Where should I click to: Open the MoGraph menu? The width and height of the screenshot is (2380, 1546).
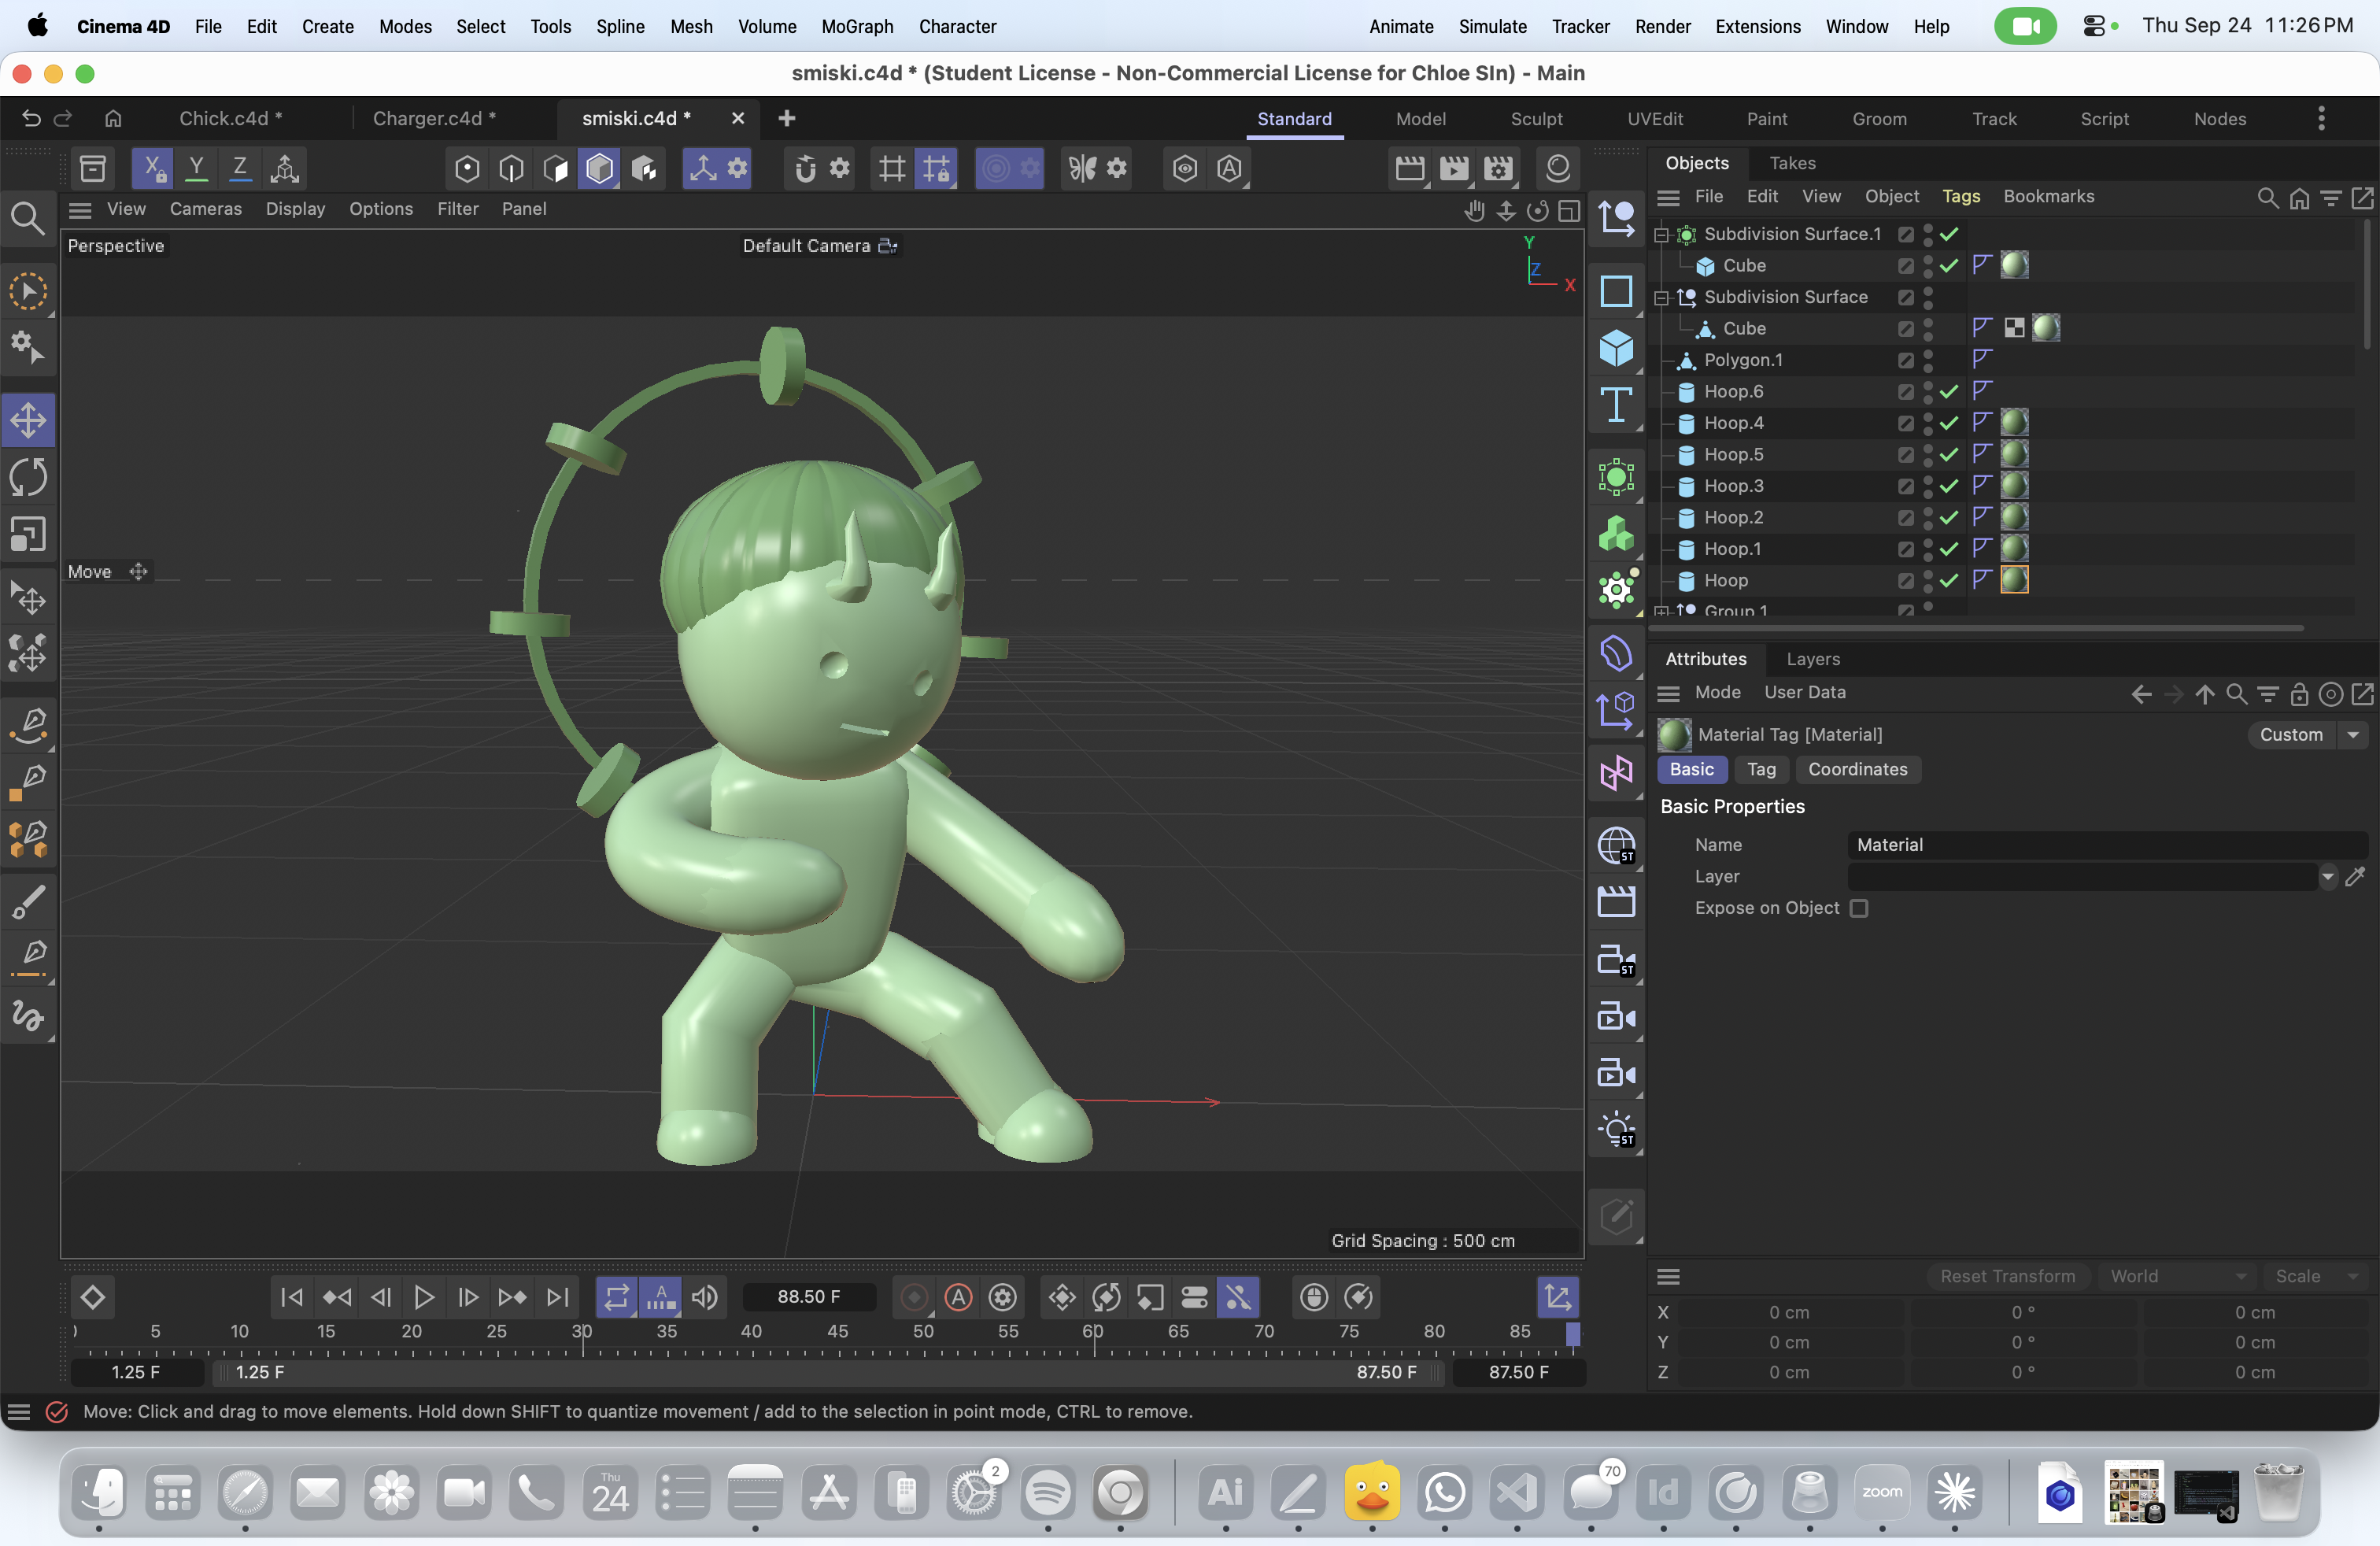coord(857,26)
